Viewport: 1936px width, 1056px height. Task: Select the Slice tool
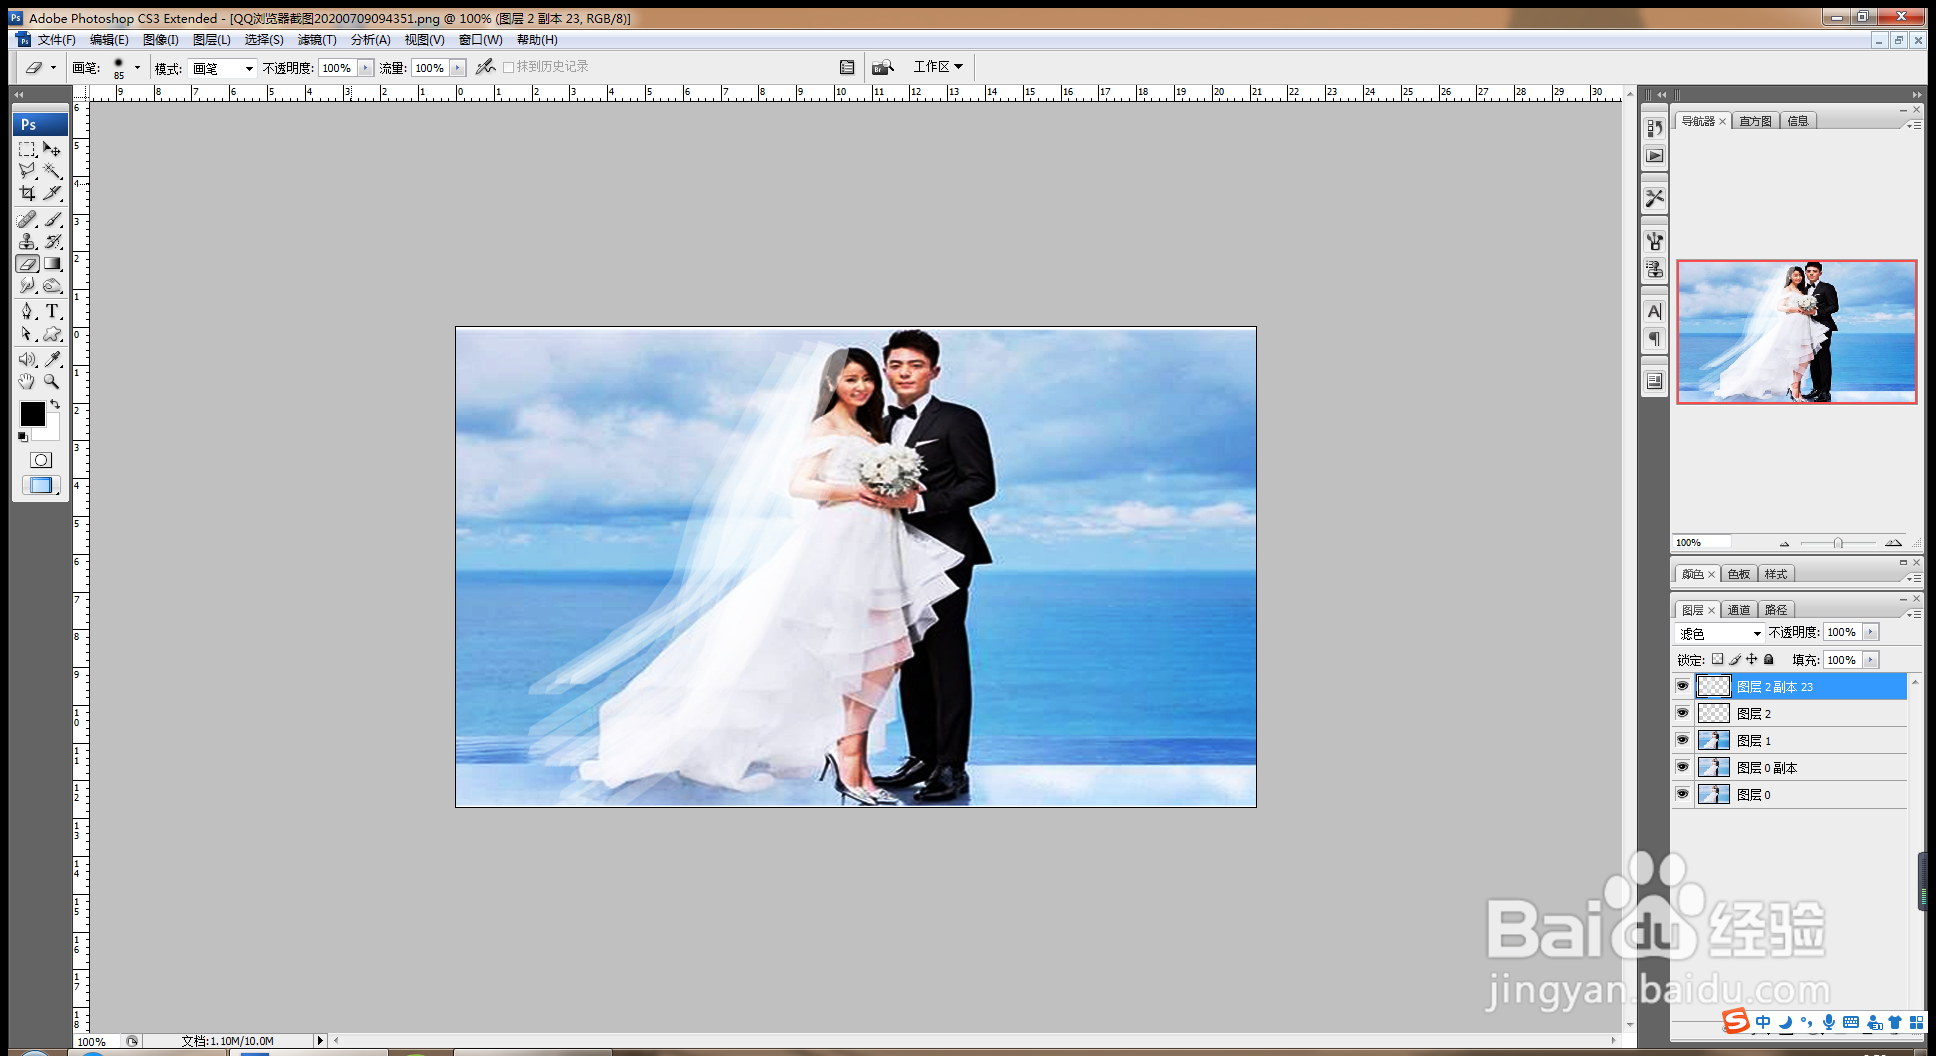[53, 193]
